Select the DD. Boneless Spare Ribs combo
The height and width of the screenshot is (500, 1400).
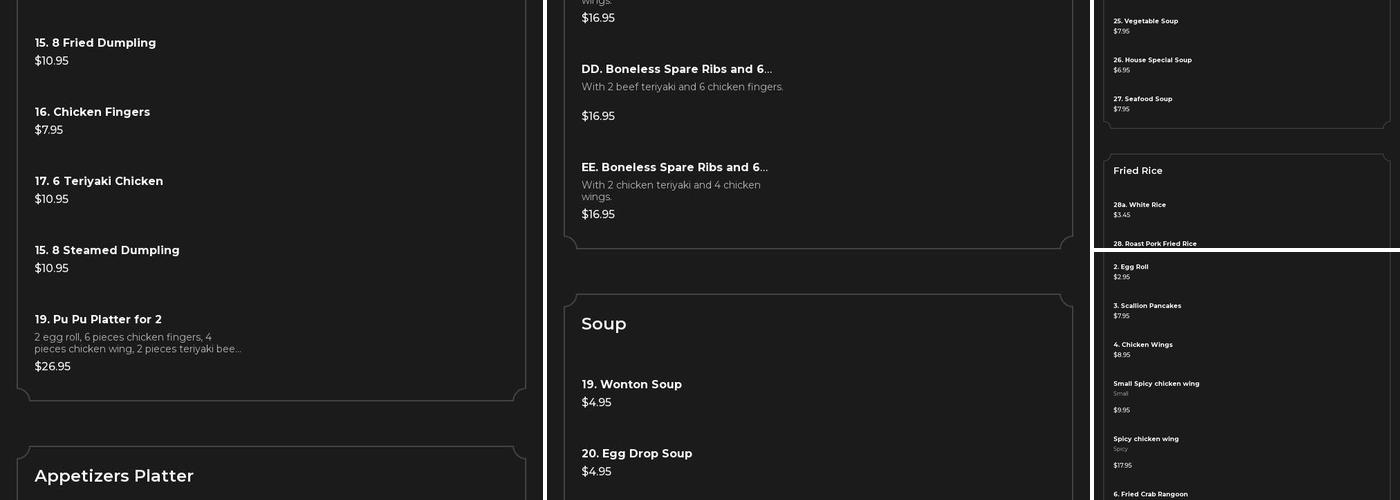click(676, 70)
